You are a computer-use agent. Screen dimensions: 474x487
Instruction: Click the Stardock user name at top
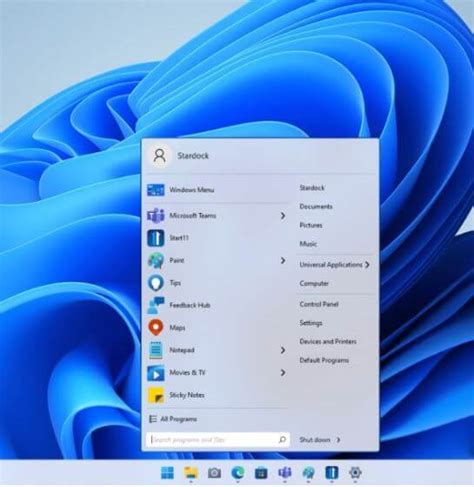[193, 156]
